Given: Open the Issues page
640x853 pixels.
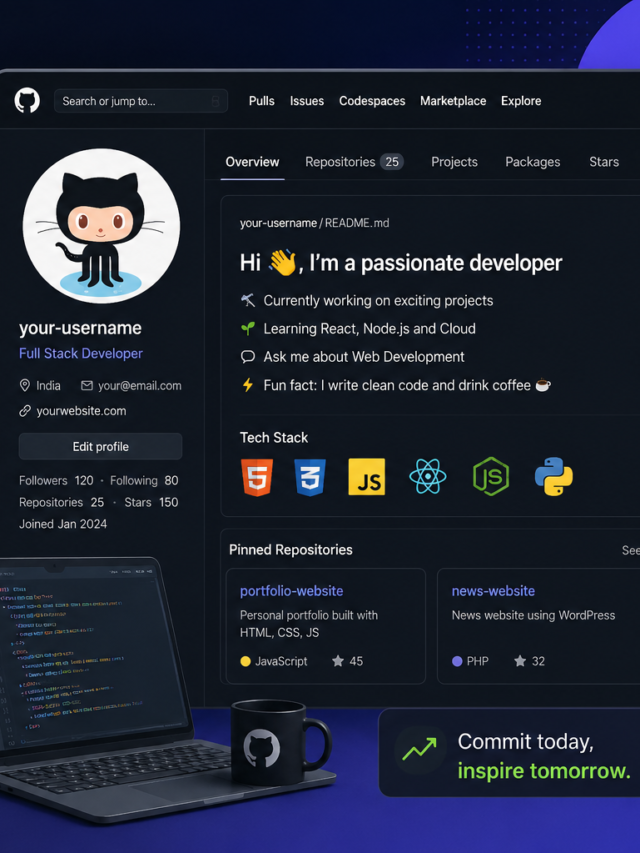Looking at the screenshot, I should pyautogui.click(x=307, y=101).
